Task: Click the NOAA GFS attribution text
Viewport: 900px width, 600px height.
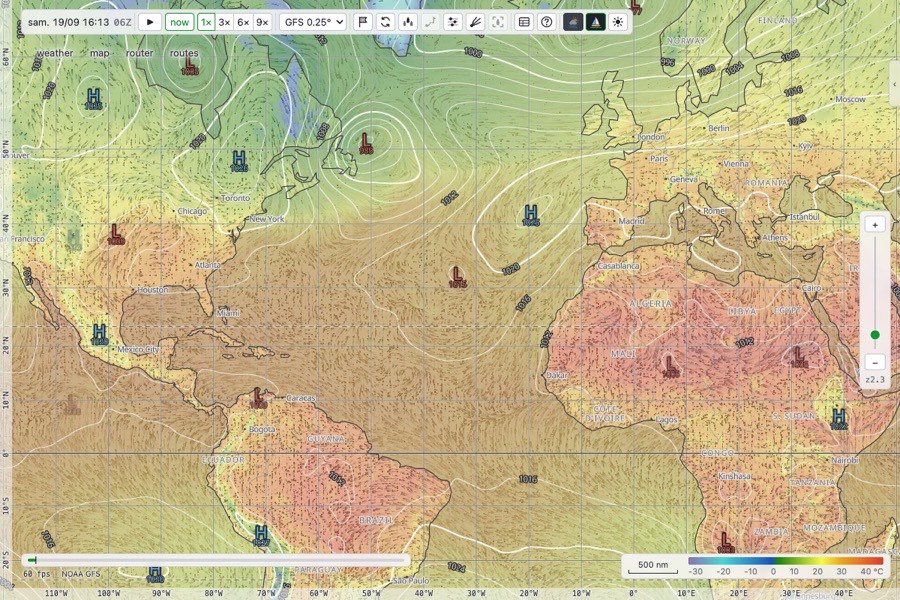Action: click(x=81, y=574)
